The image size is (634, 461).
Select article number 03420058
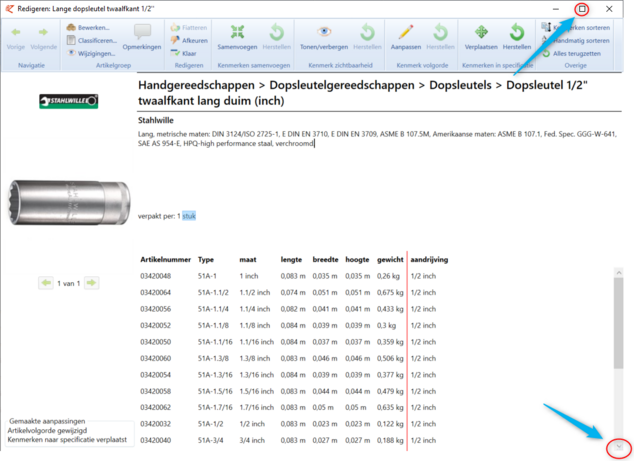[156, 391]
